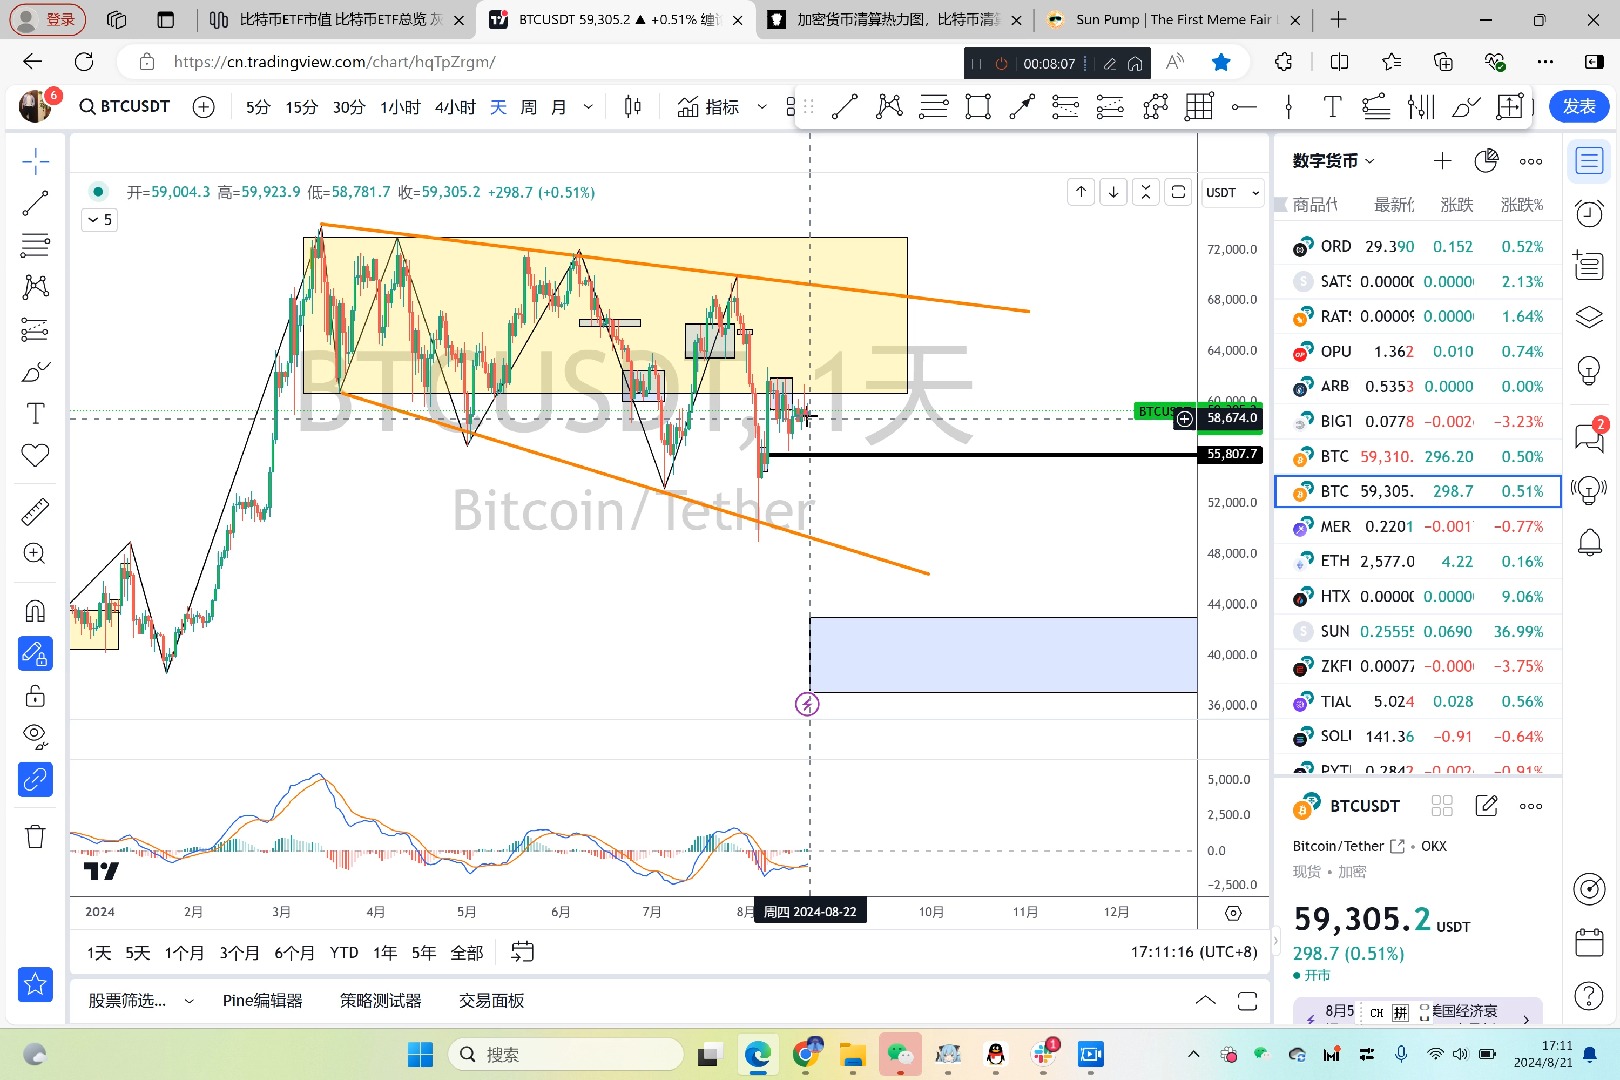Viewport: 1620px width, 1080px height.
Task: Toggle magnet mode for drawings
Action: (x=35, y=610)
